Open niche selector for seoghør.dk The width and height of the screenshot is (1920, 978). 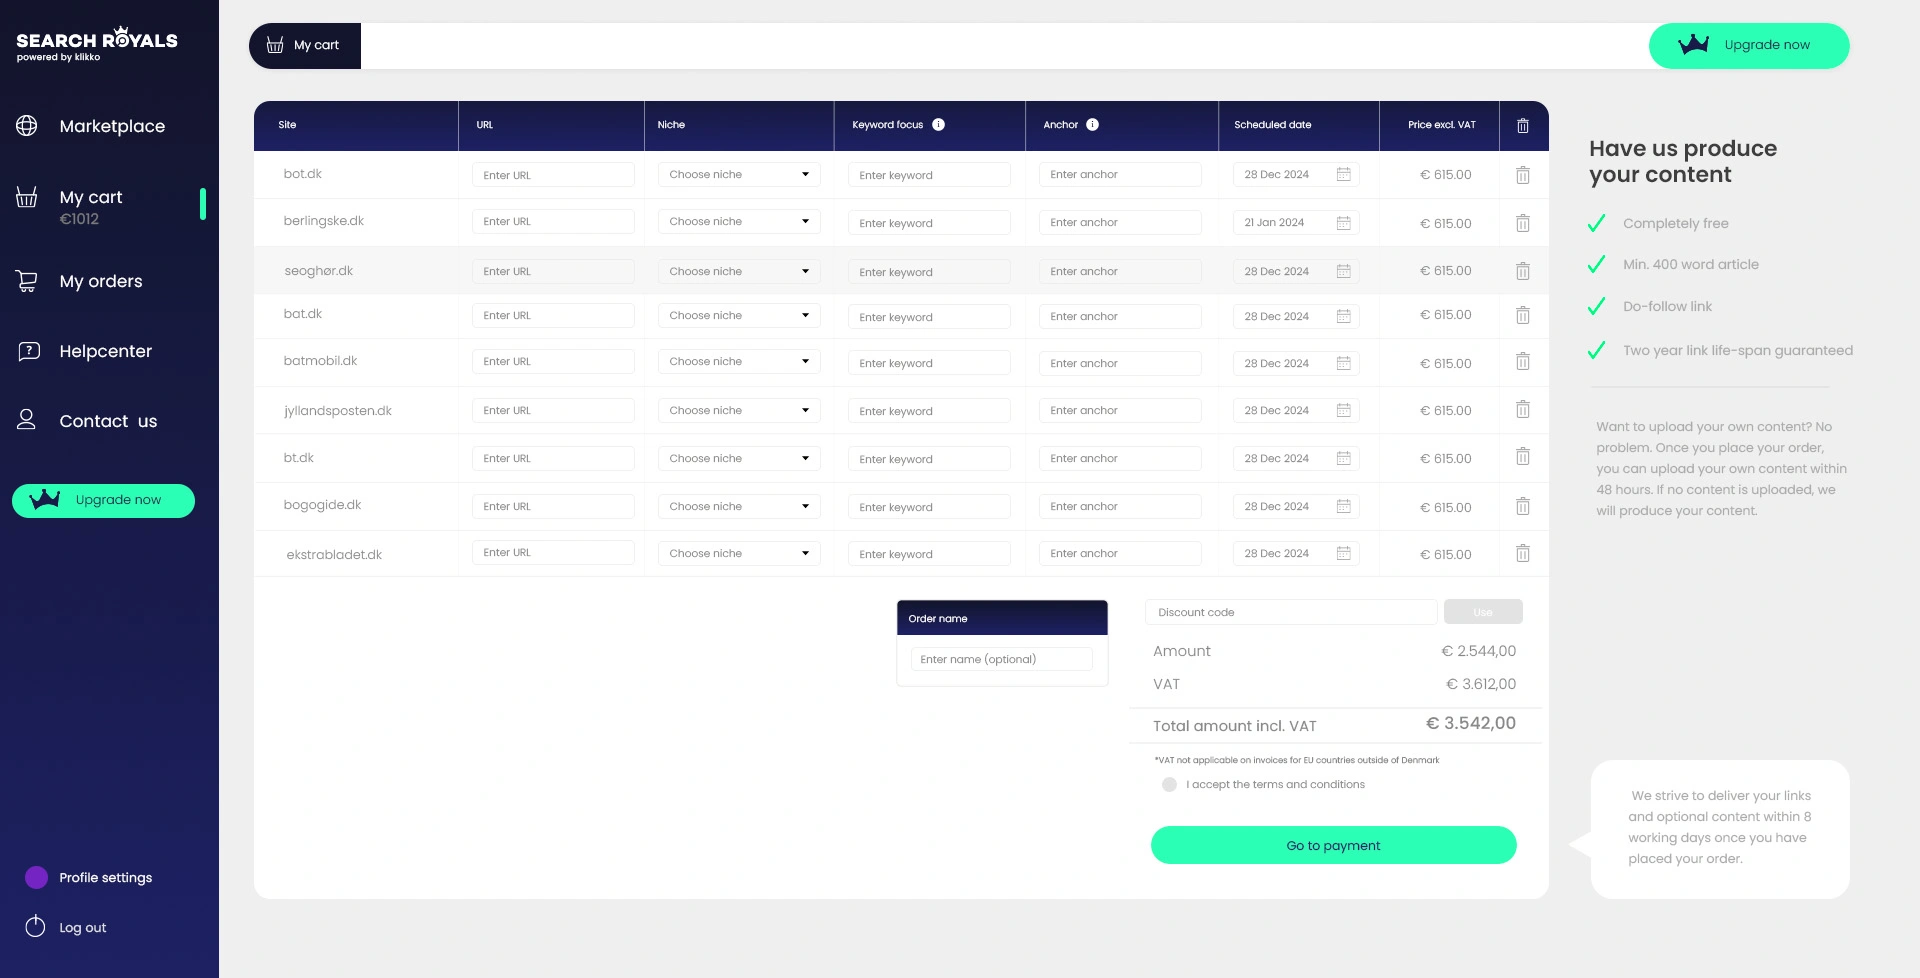pos(739,271)
